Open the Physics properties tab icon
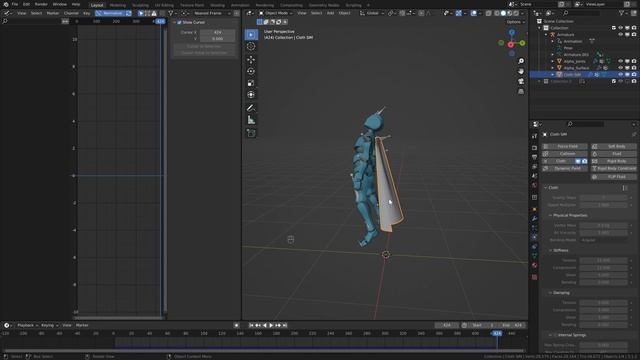Screen dimensions: 640x360 pos(534,237)
